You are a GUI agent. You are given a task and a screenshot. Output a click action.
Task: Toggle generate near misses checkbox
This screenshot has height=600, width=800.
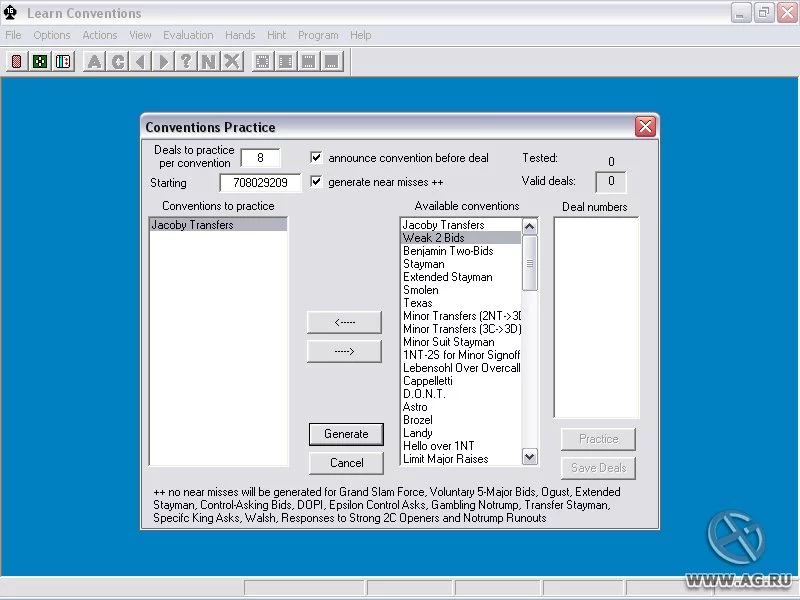tap(316, 181)
